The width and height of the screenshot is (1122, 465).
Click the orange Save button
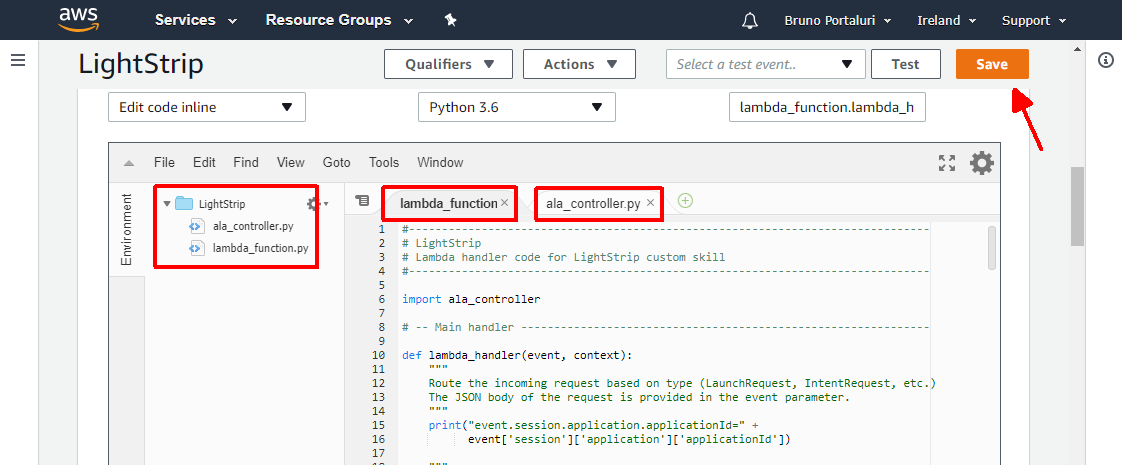click(x=991, y=64)
